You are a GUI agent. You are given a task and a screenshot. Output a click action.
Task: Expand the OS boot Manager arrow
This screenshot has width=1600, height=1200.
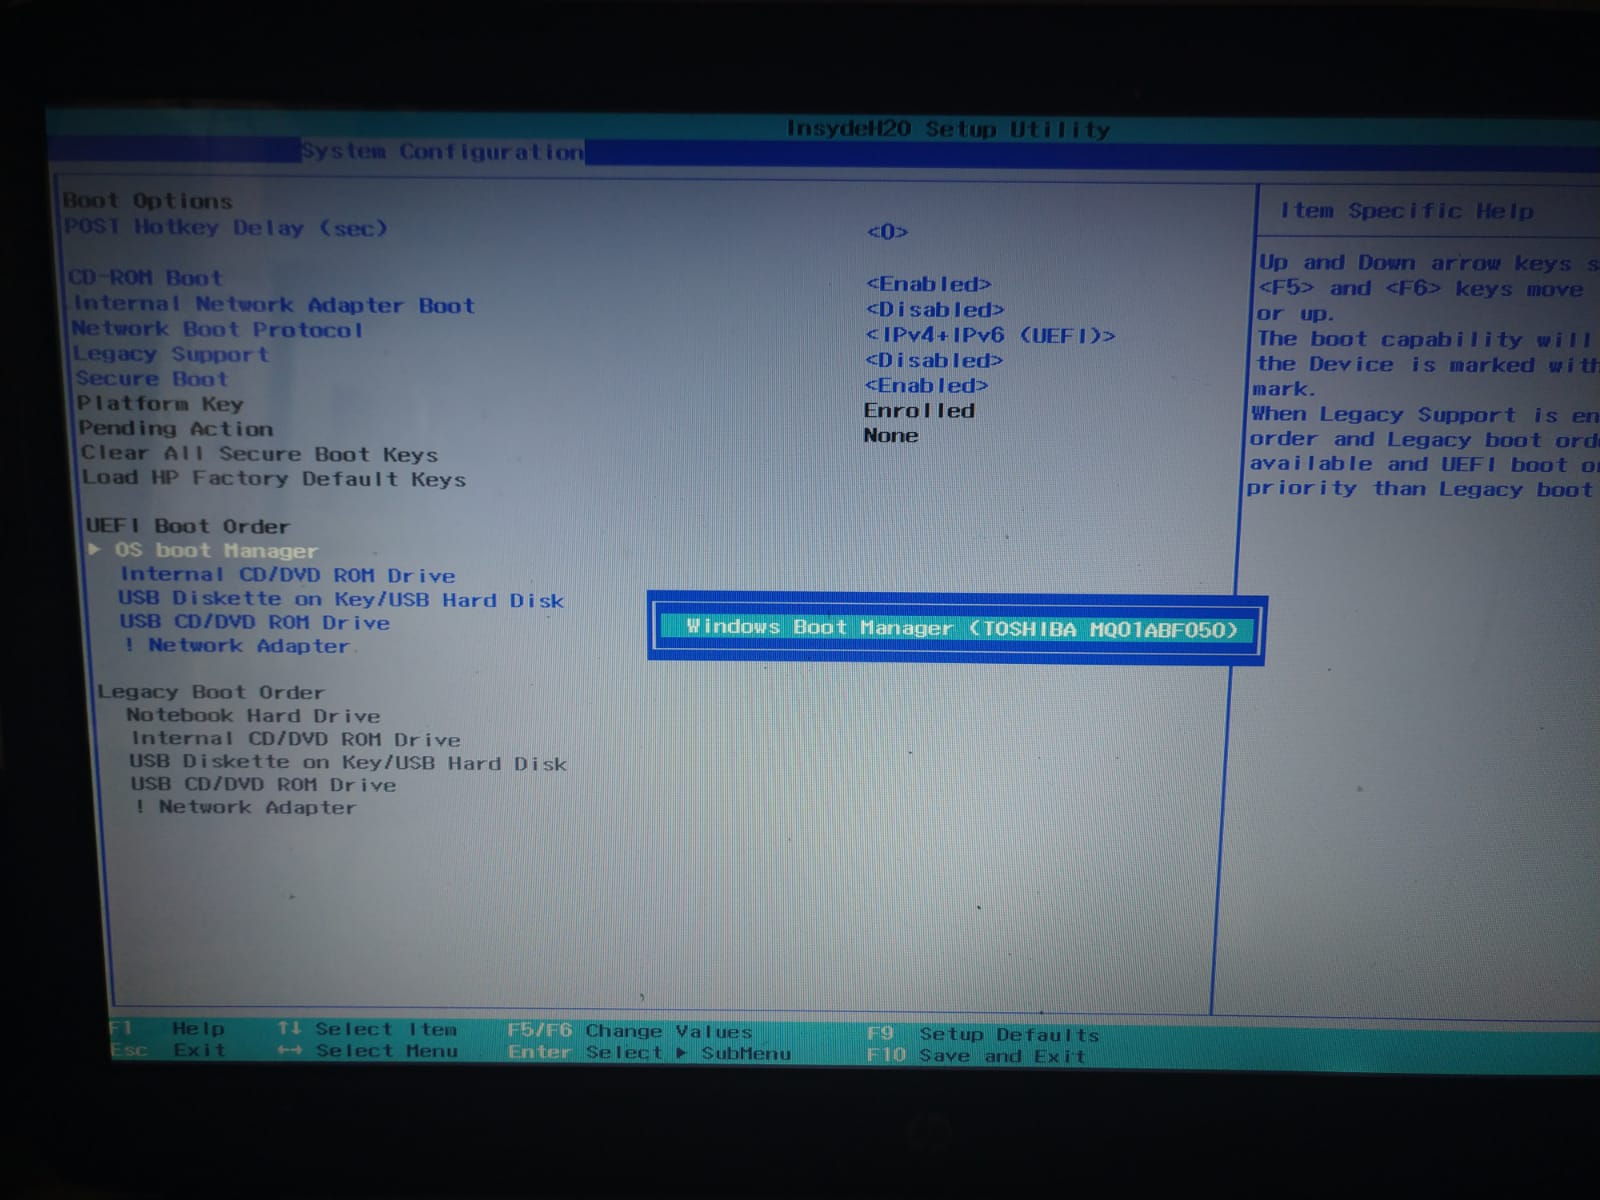(x=95, y=549)
